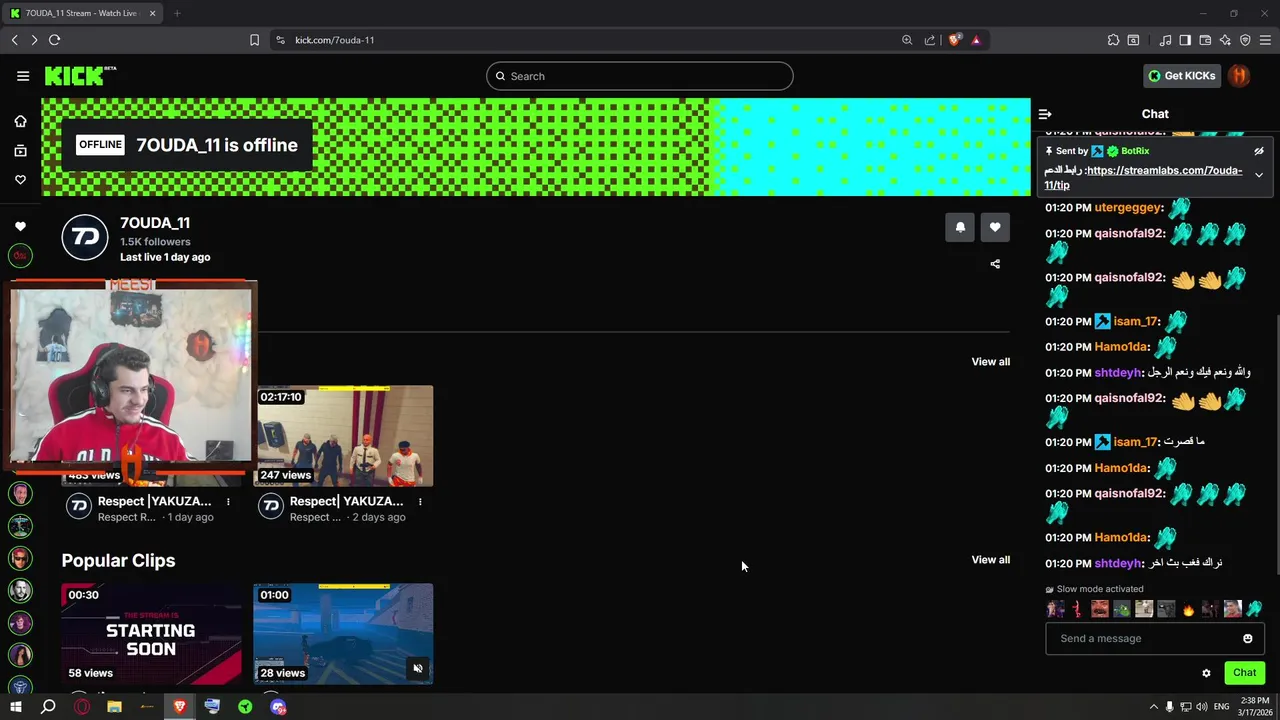
Task: Open the emoji picker in chat input
Action: point(1247,639)
